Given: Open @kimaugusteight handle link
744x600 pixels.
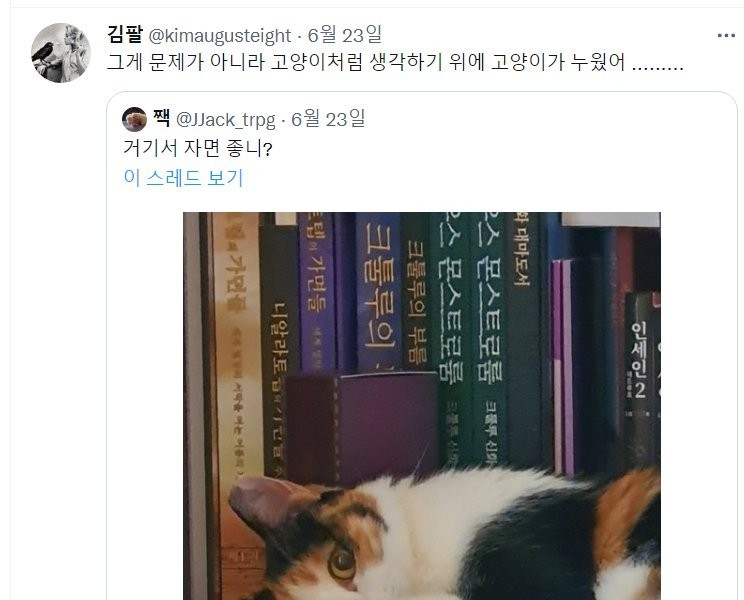Looking at the screenshot, I should 220,36.
